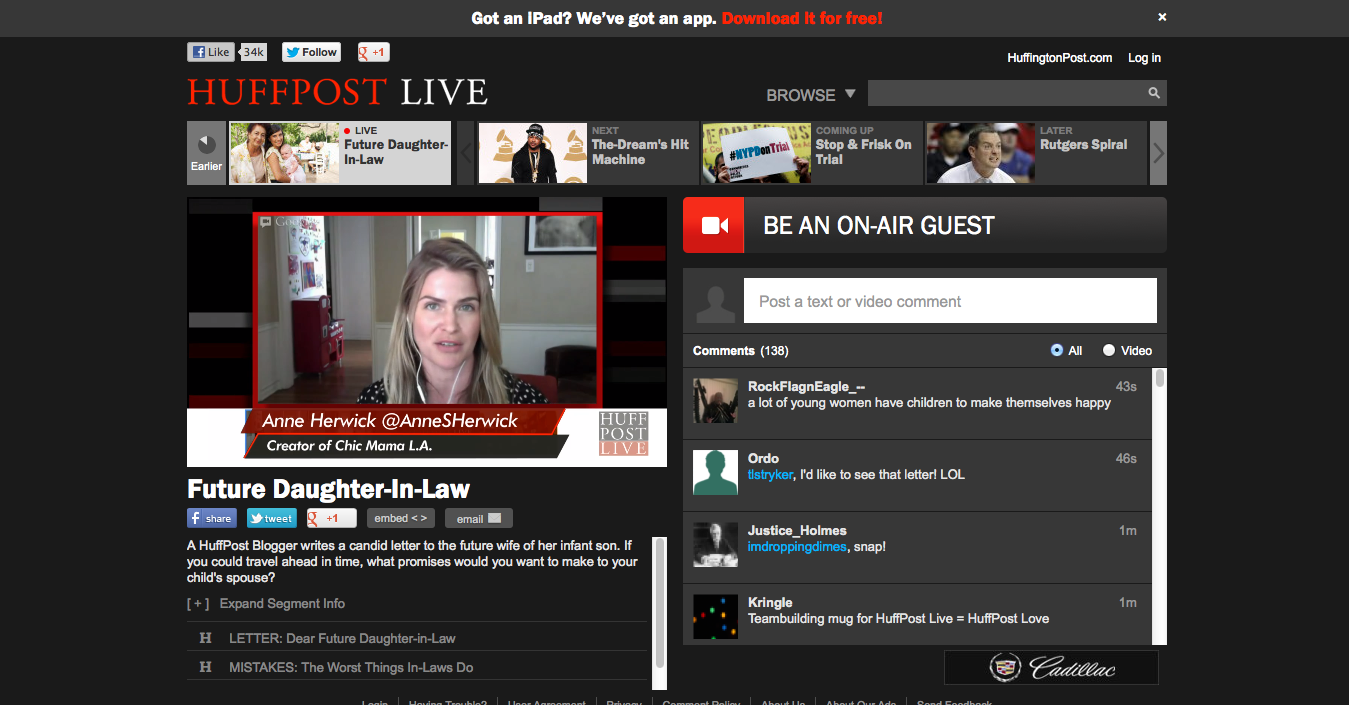Click the embed code button
This screenshot has width=1349, height=705.
point(401,518)
